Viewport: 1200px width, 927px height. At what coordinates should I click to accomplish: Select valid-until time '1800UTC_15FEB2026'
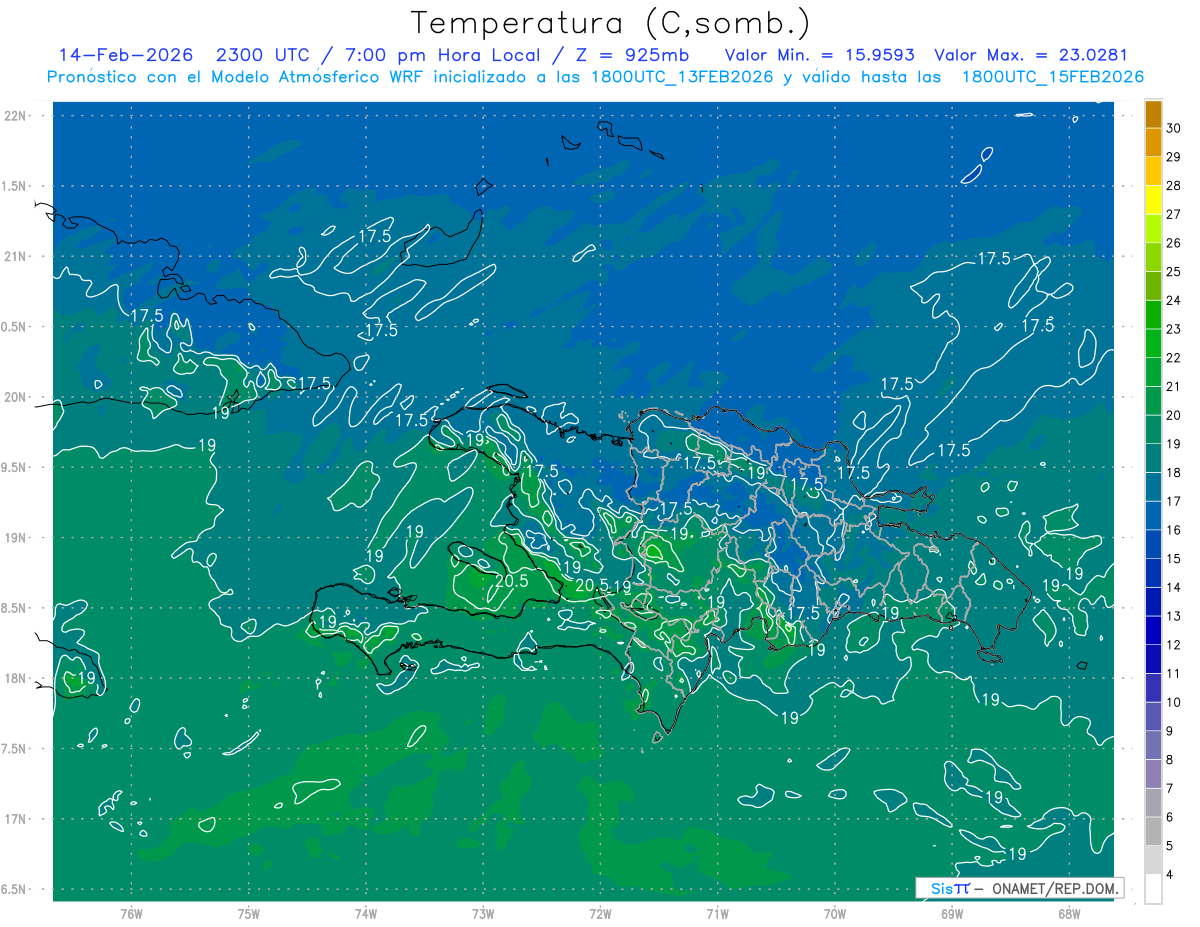click(x=1052, y=77)
